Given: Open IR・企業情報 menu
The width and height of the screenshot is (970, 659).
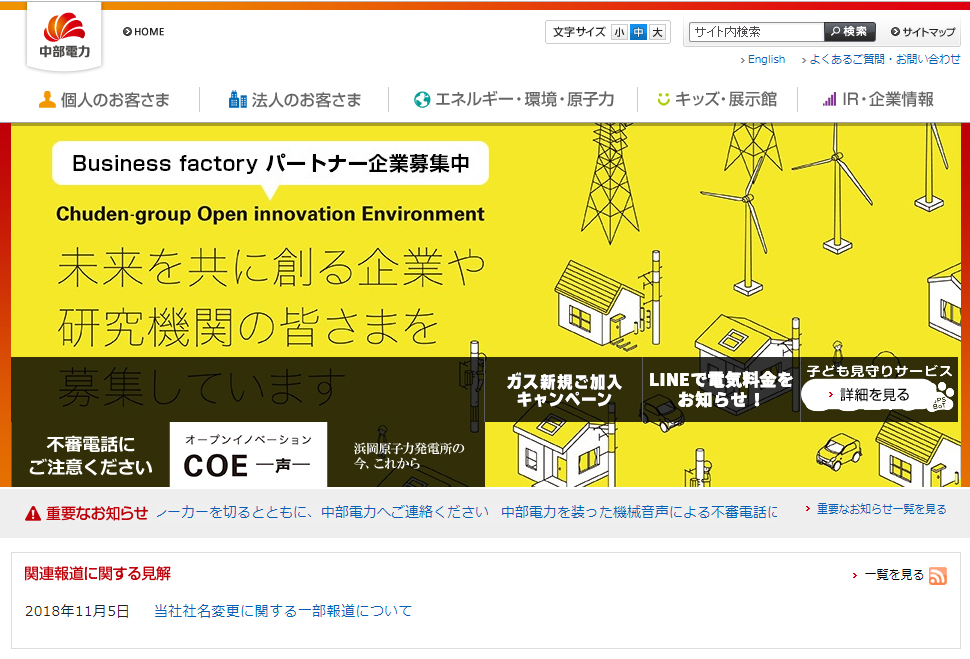Looking at the screenshot, I should (878, 100).
